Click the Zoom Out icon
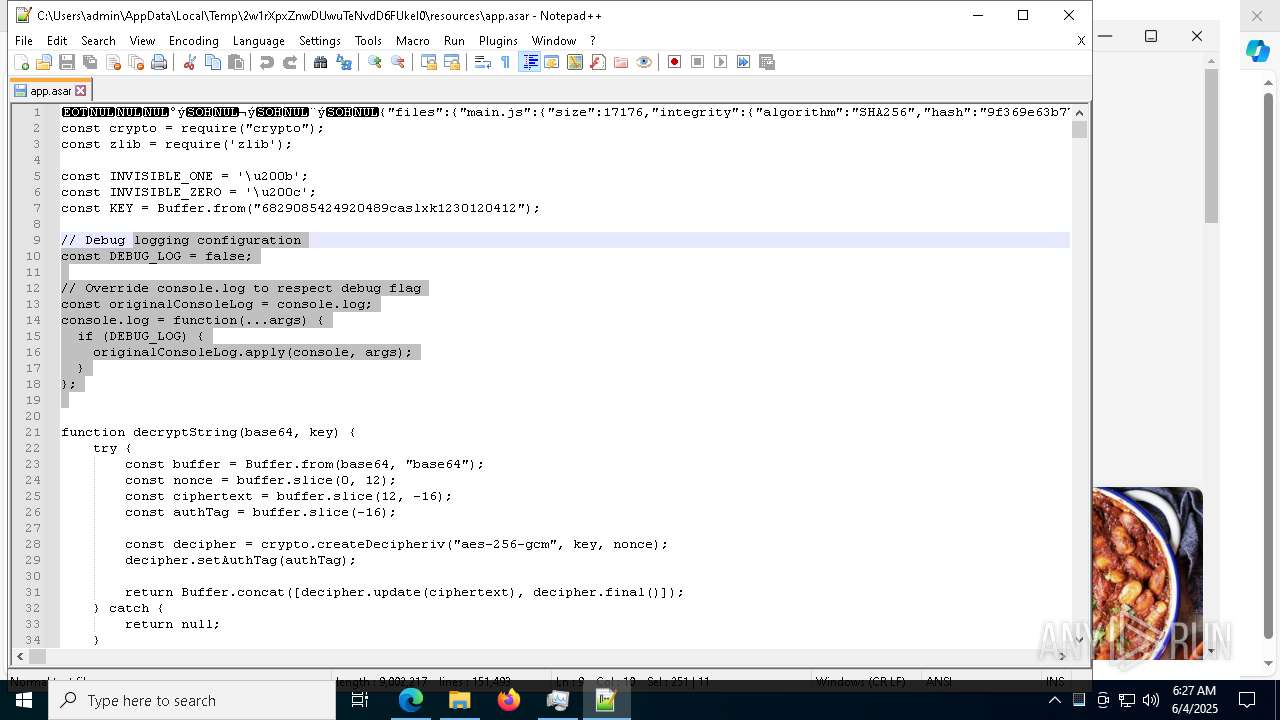1280x720 pixels. 398,62
